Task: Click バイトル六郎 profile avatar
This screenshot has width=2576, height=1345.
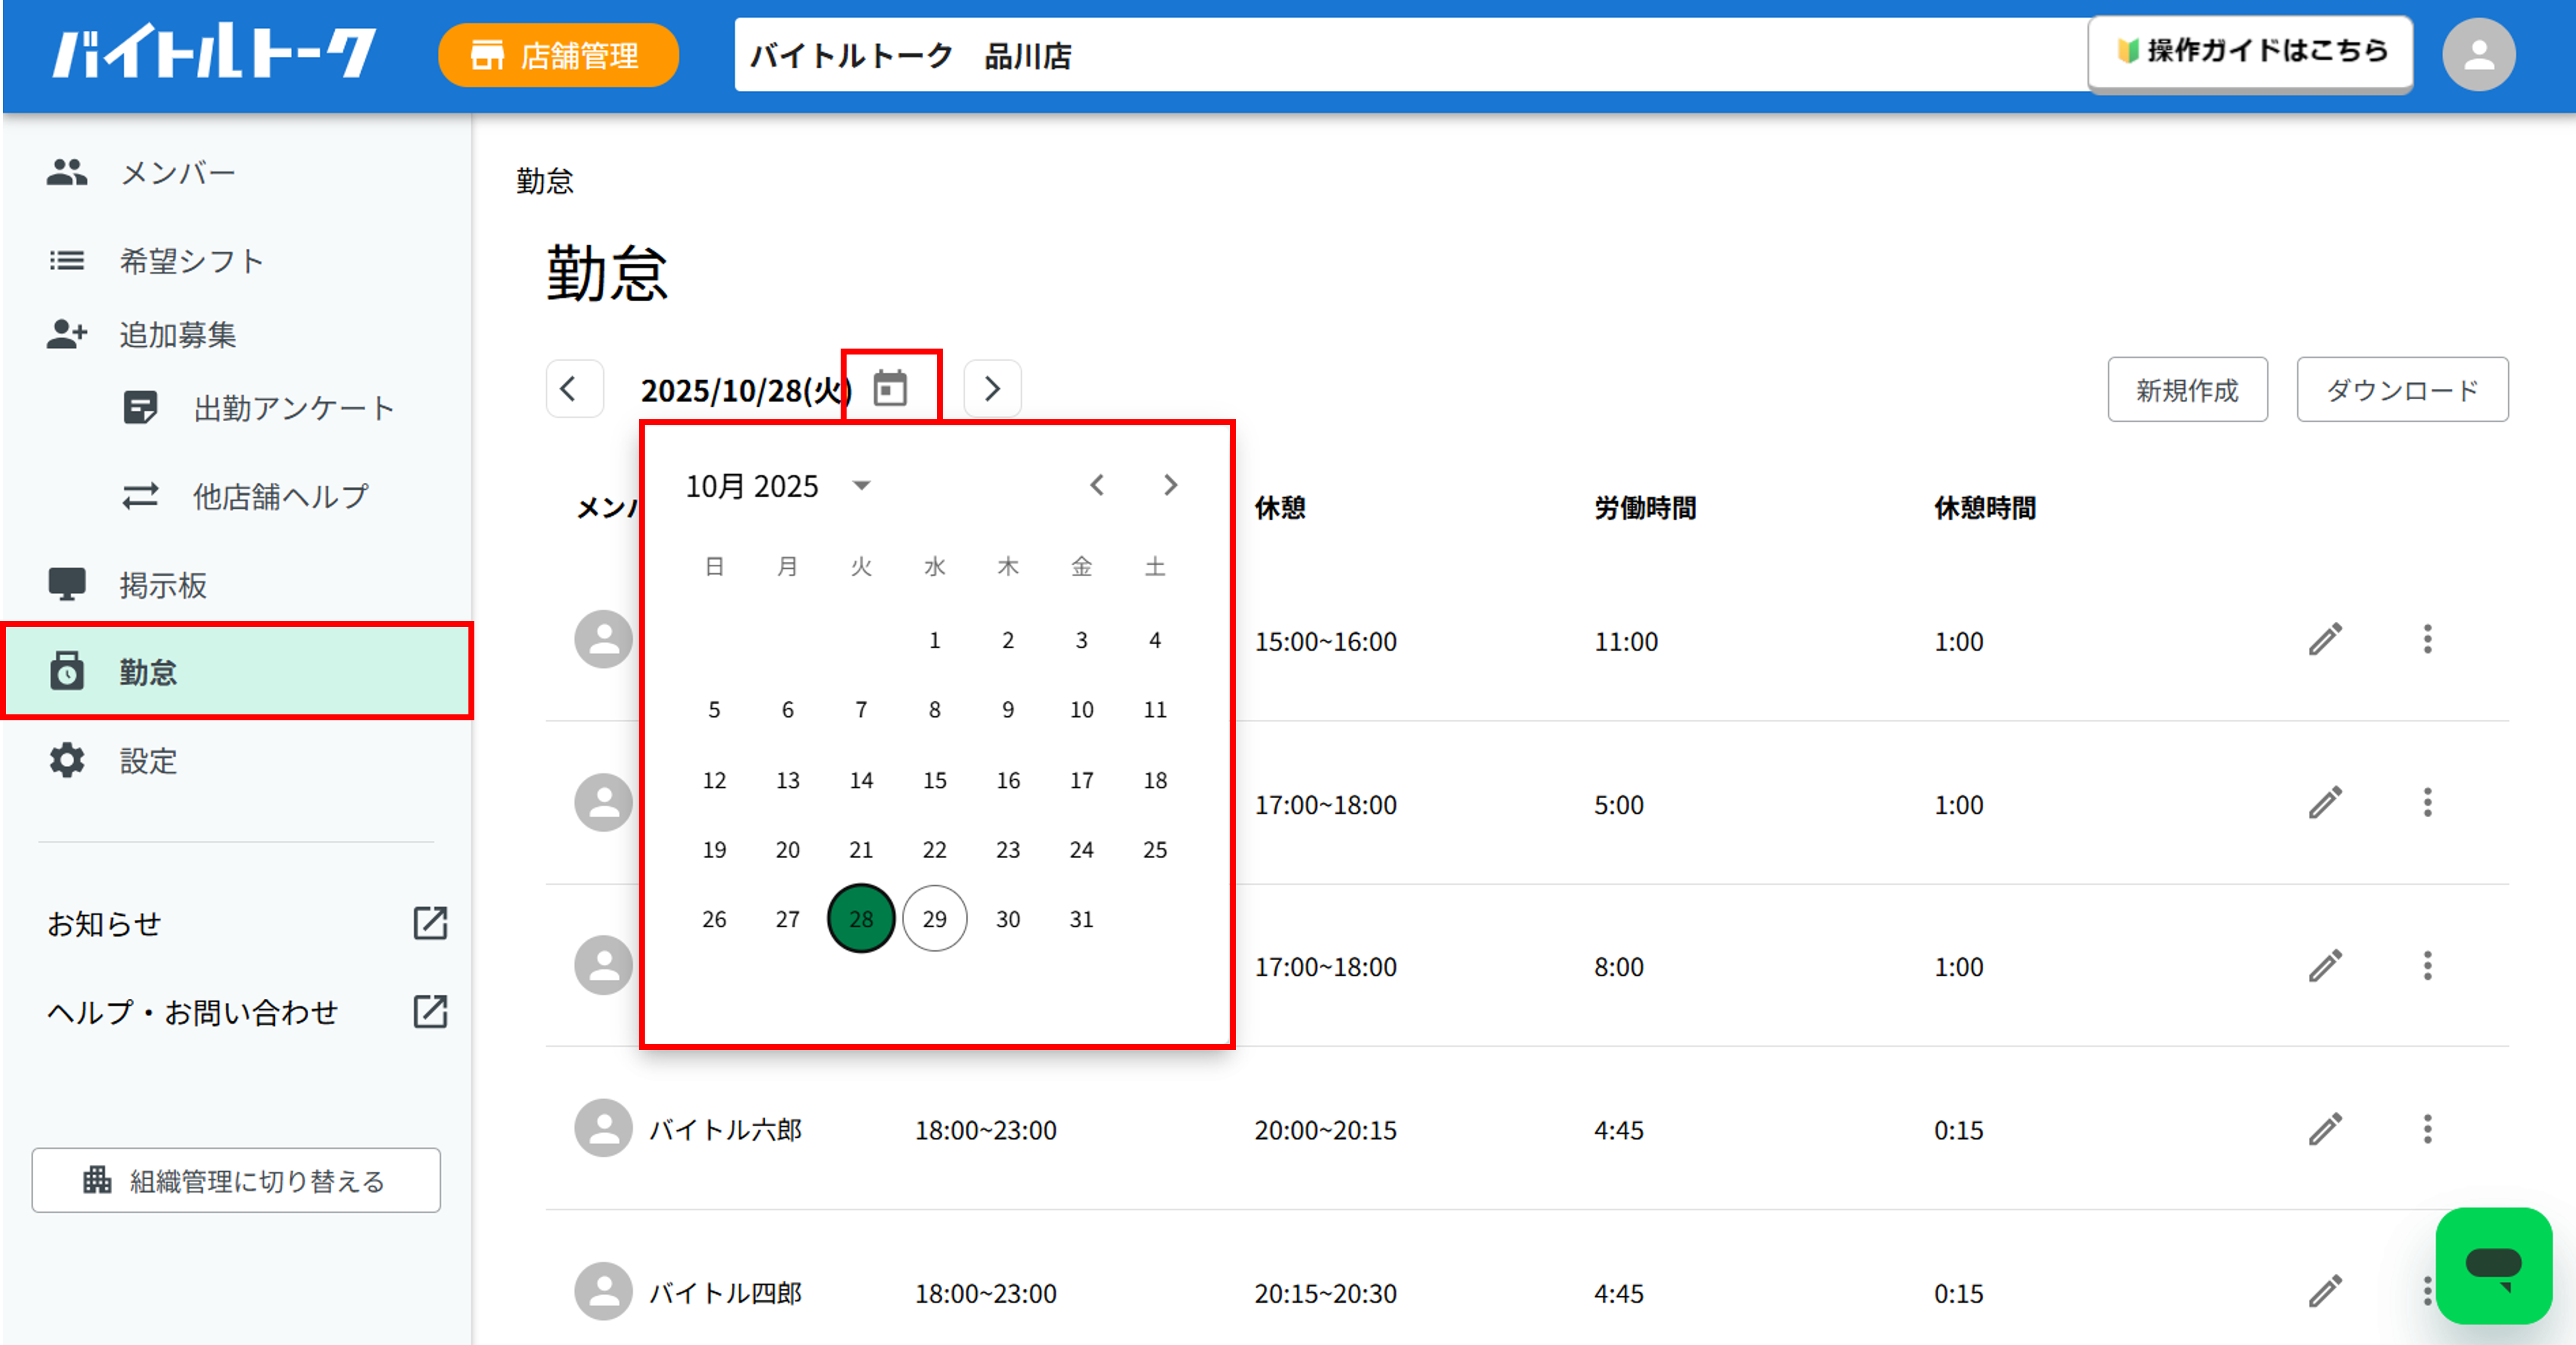Action: pos(603,1129)
